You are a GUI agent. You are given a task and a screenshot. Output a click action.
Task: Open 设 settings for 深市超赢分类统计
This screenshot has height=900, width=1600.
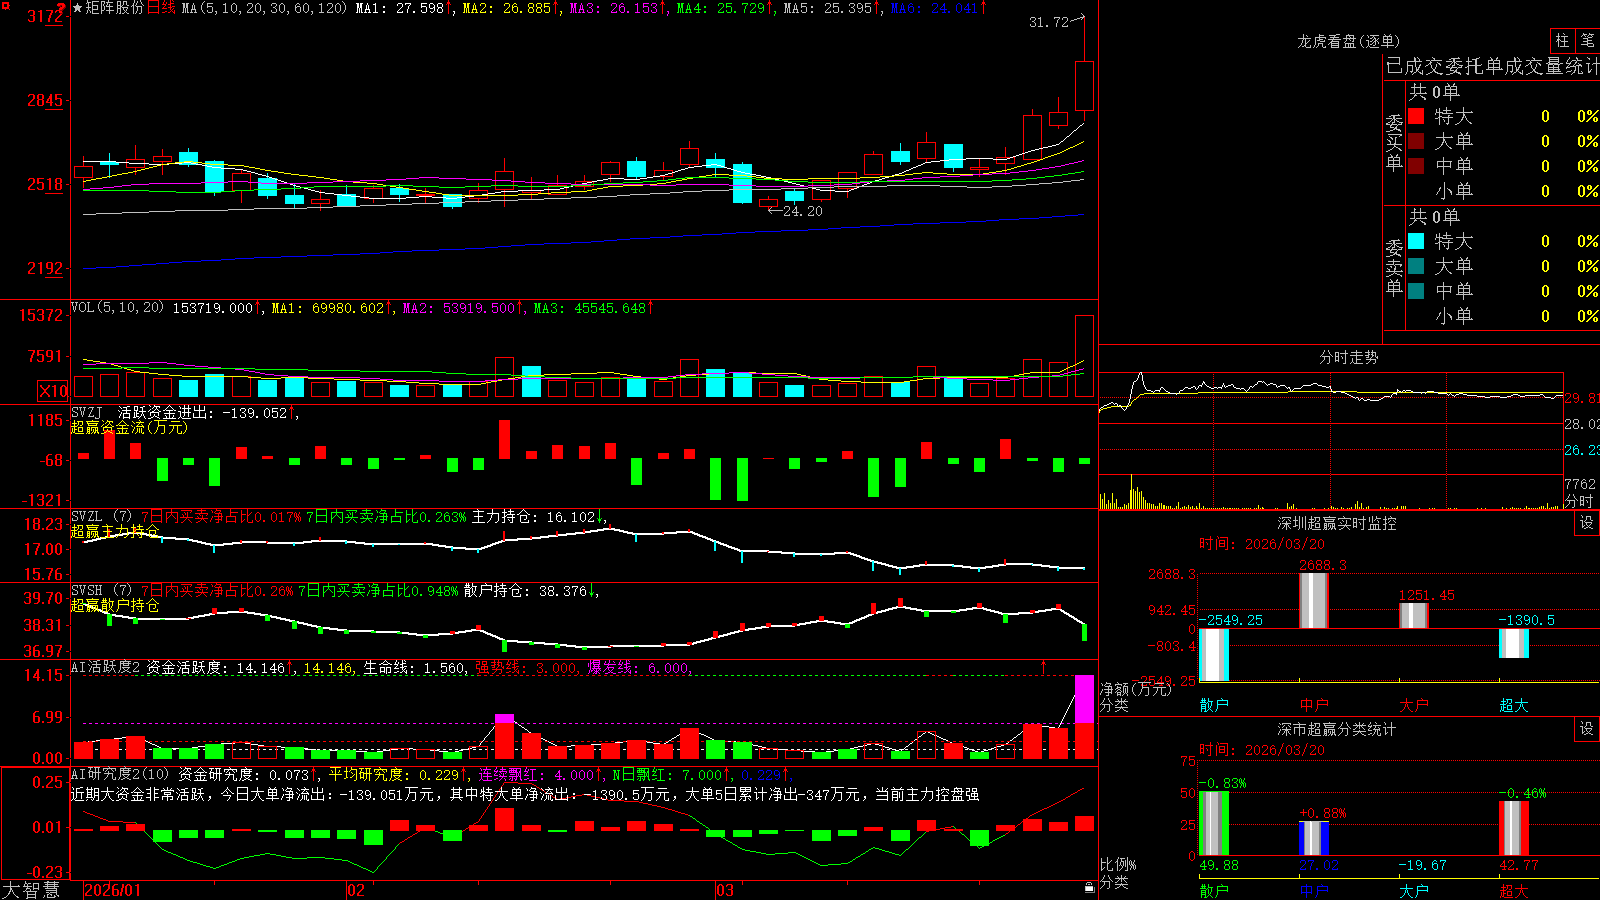pyautogui.click(x=1587, y=729)
